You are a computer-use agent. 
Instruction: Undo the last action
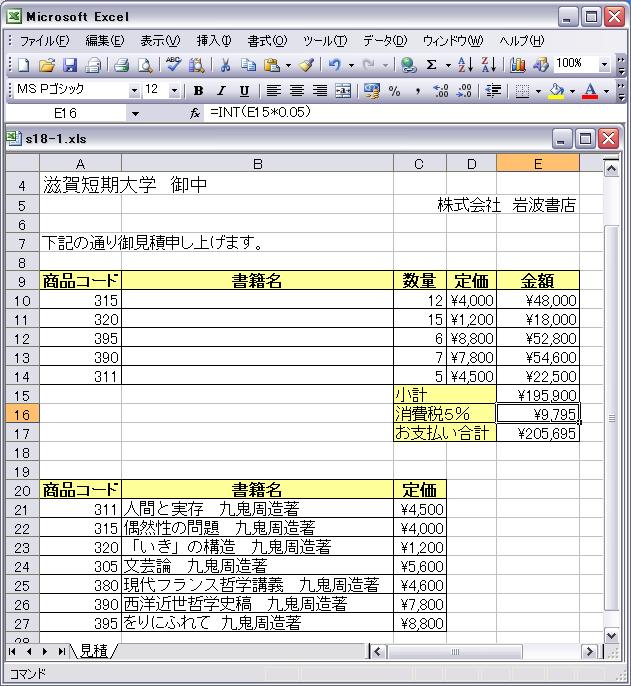coord(335,66)
